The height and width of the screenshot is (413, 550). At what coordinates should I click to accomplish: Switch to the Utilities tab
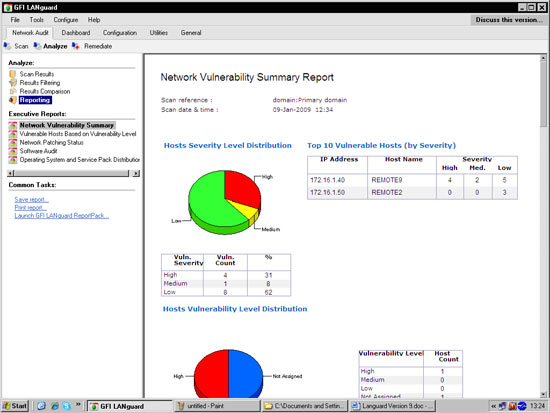coord(159,33)
